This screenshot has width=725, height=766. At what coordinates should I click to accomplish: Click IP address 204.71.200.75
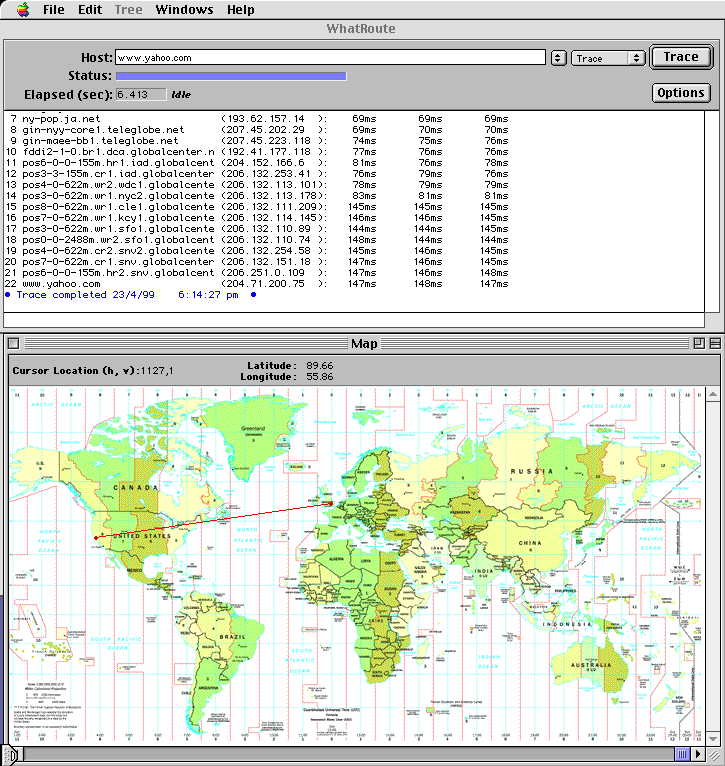click(x=266, y=284)
